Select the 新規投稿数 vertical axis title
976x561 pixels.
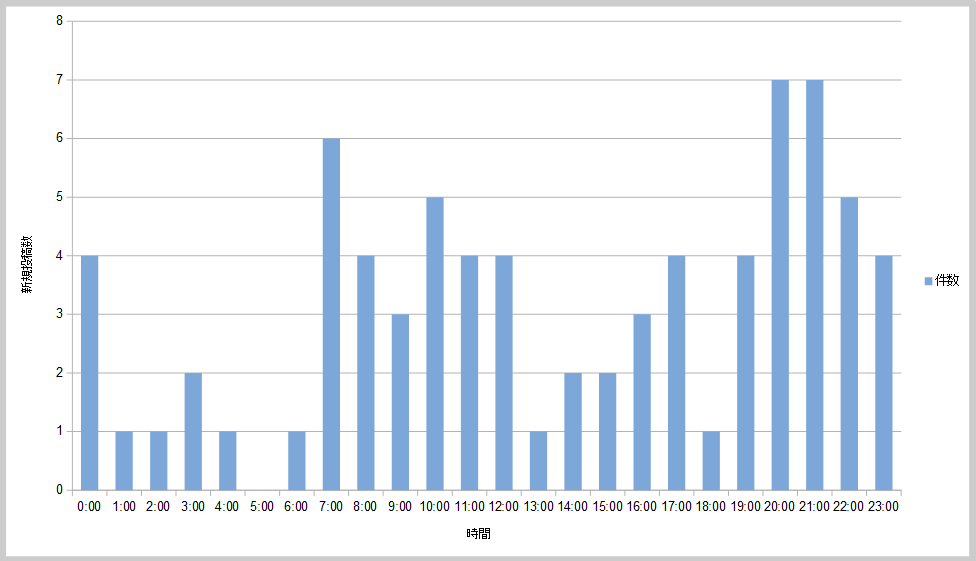point(29,265)
